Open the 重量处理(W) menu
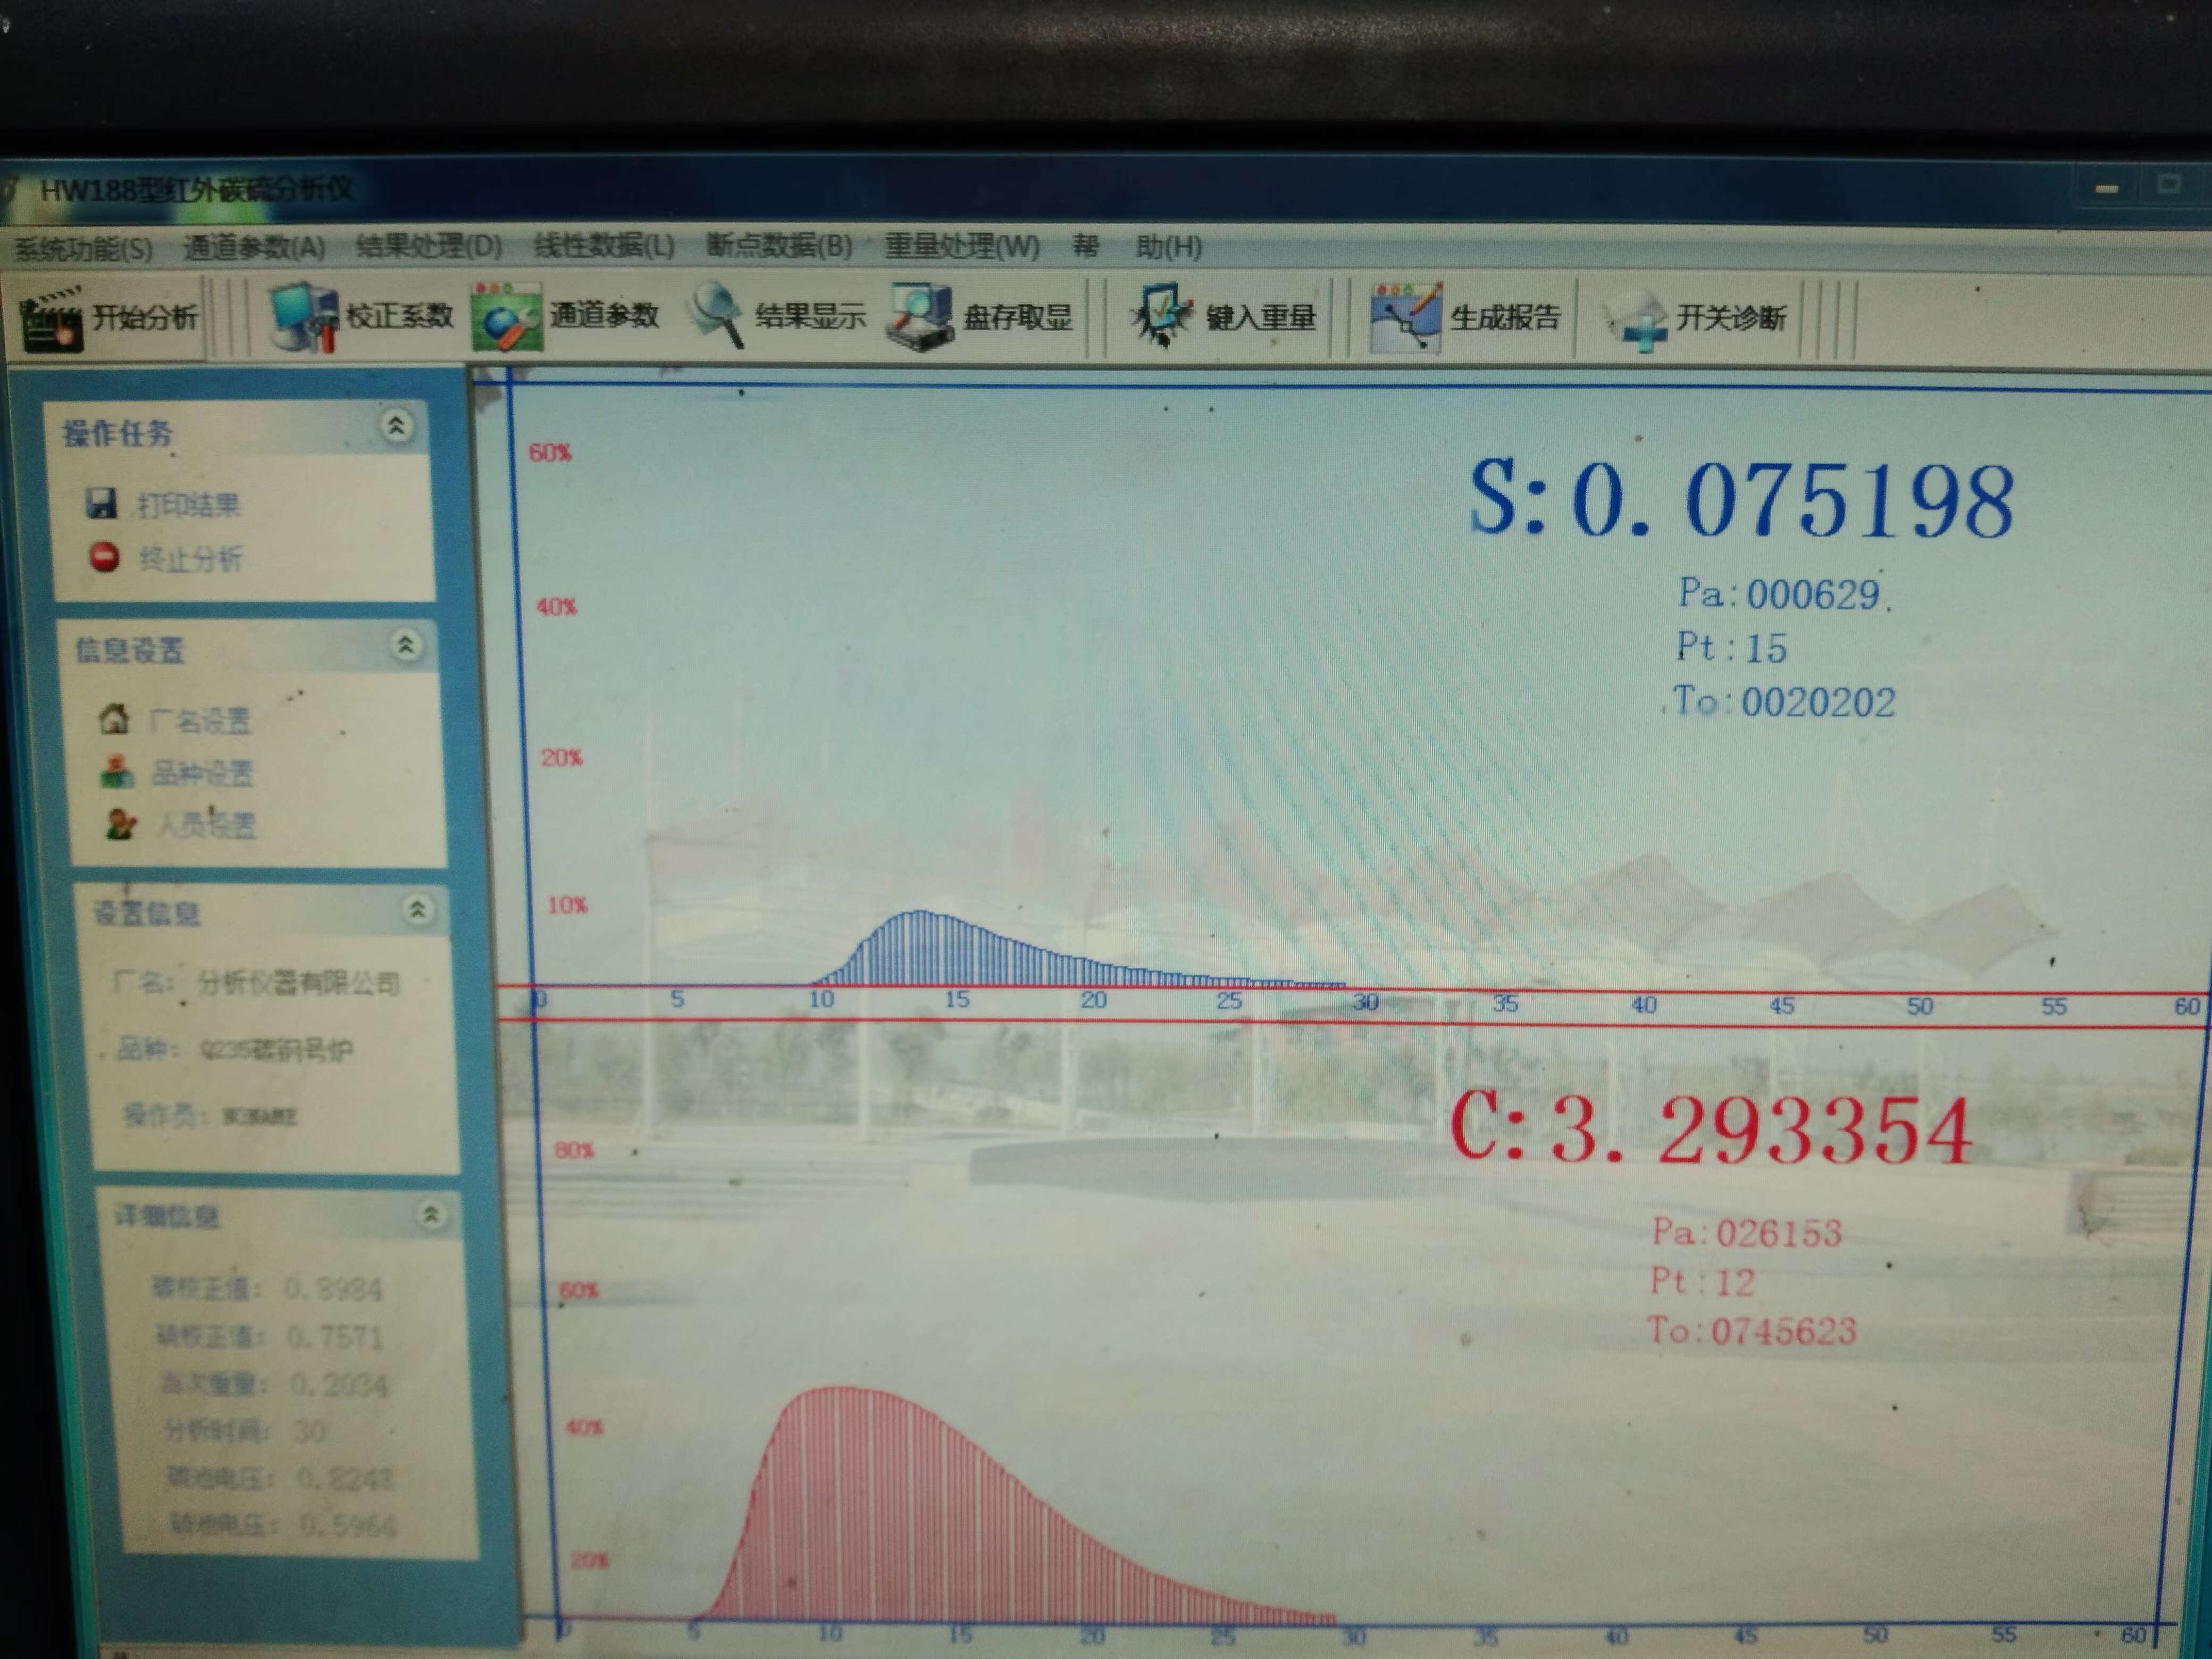Image resolution: width=2212 pixels, height=1659 pixels. [961, 246]
